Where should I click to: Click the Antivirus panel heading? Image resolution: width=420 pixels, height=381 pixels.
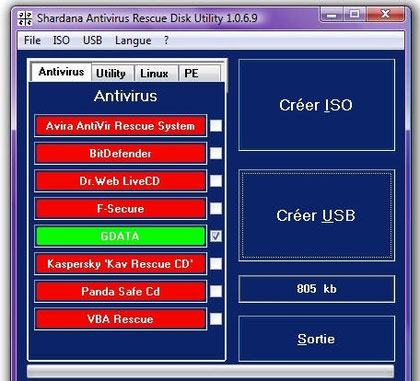(125, 96)
